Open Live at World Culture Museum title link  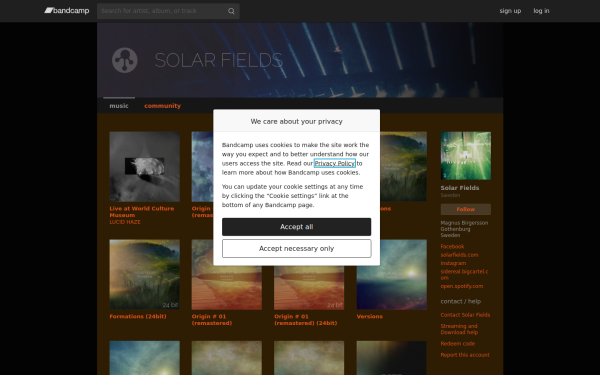pyautogui.click(x=142, y=212)
